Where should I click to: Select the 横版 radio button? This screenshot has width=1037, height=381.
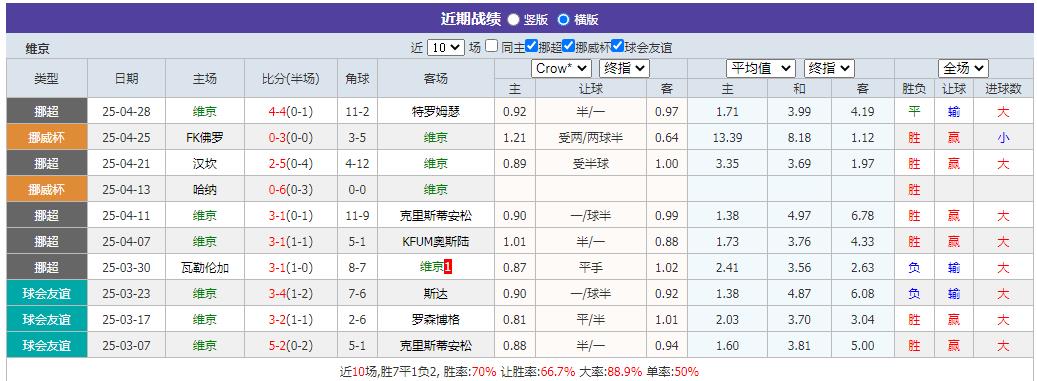[x=563, y=20]
